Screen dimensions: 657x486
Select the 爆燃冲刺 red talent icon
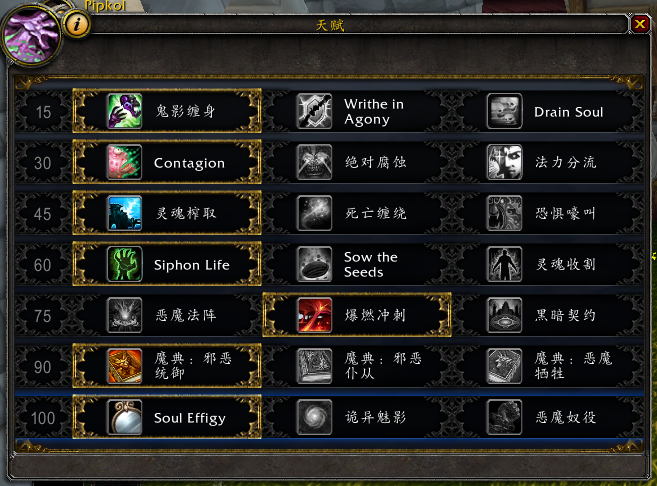(x=314, y=315)
